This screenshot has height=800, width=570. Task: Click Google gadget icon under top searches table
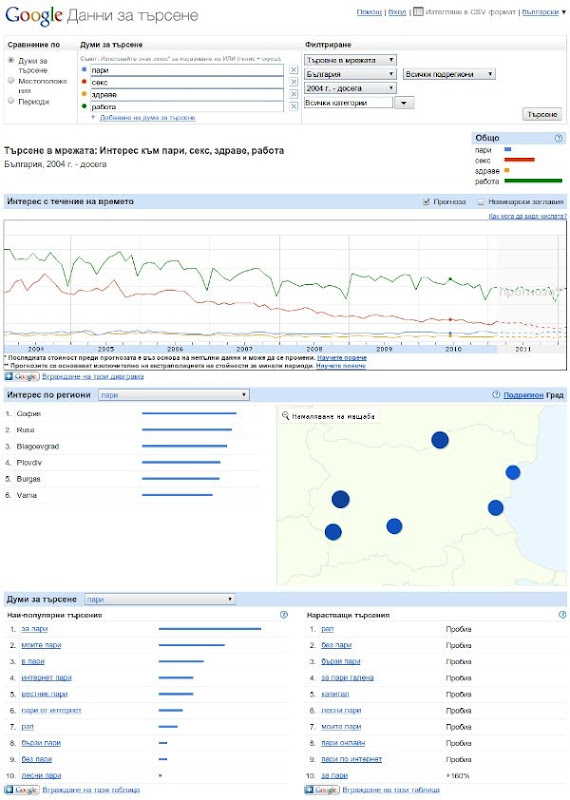coord(21,790)
